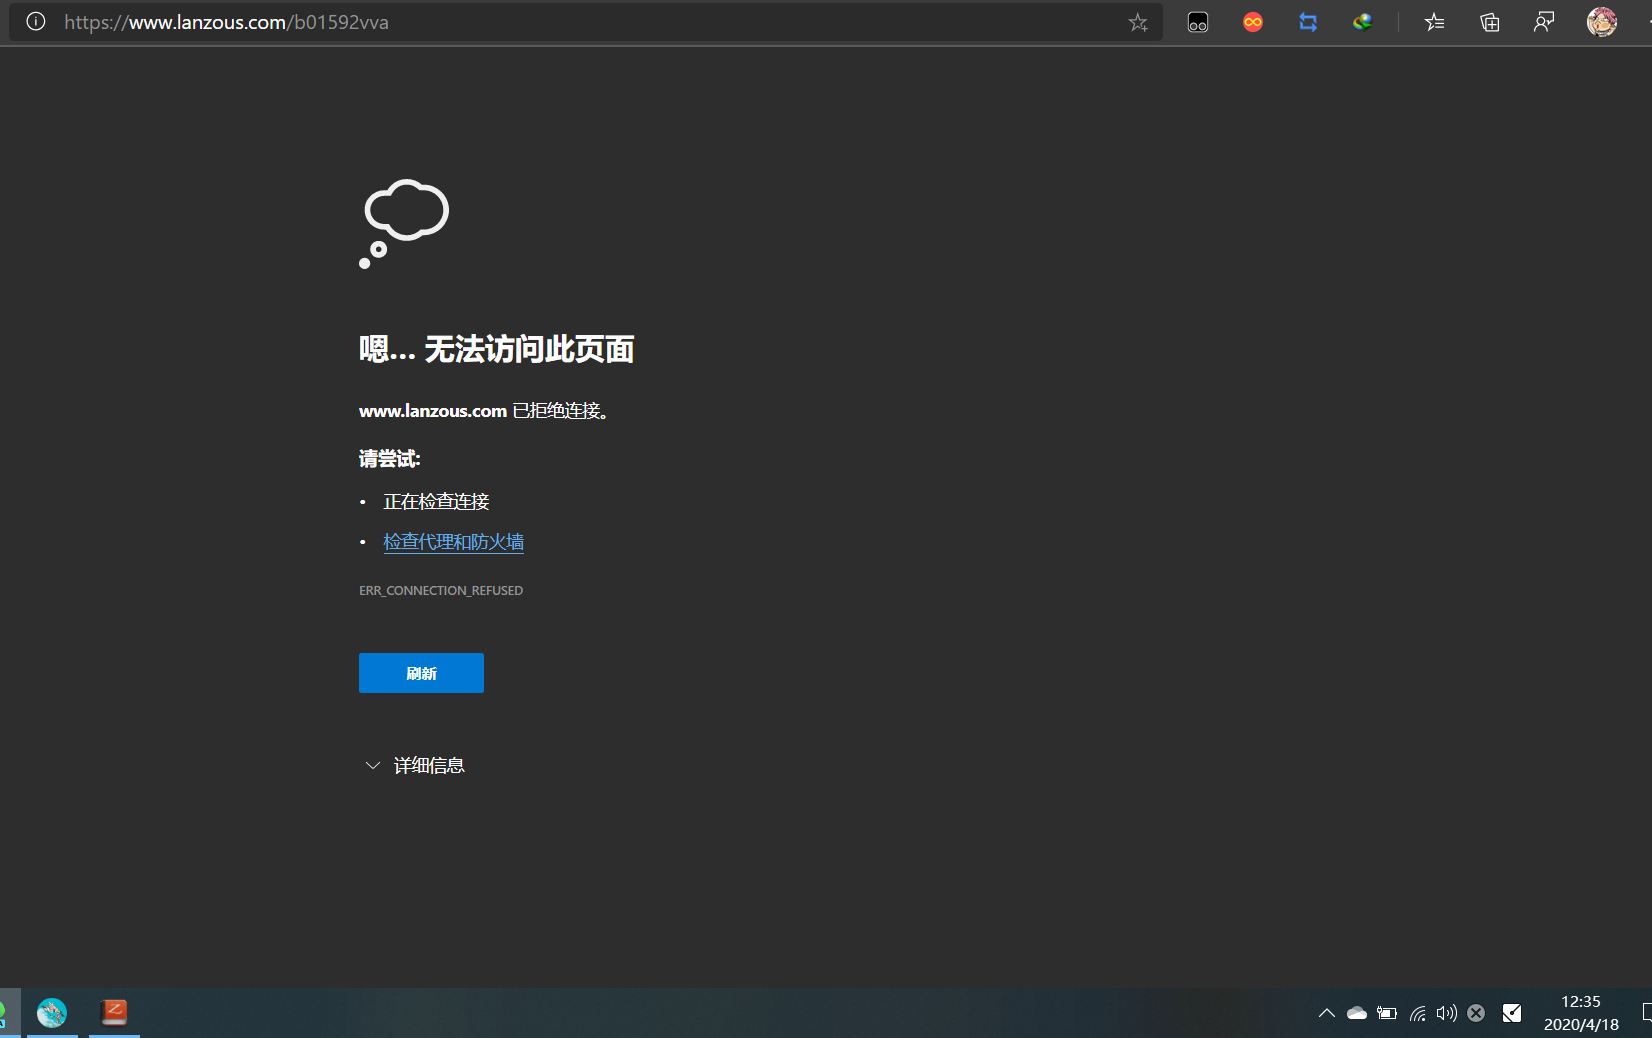
Task: Show hidden system tray icons
Action: click(x=1327, y=1013)
